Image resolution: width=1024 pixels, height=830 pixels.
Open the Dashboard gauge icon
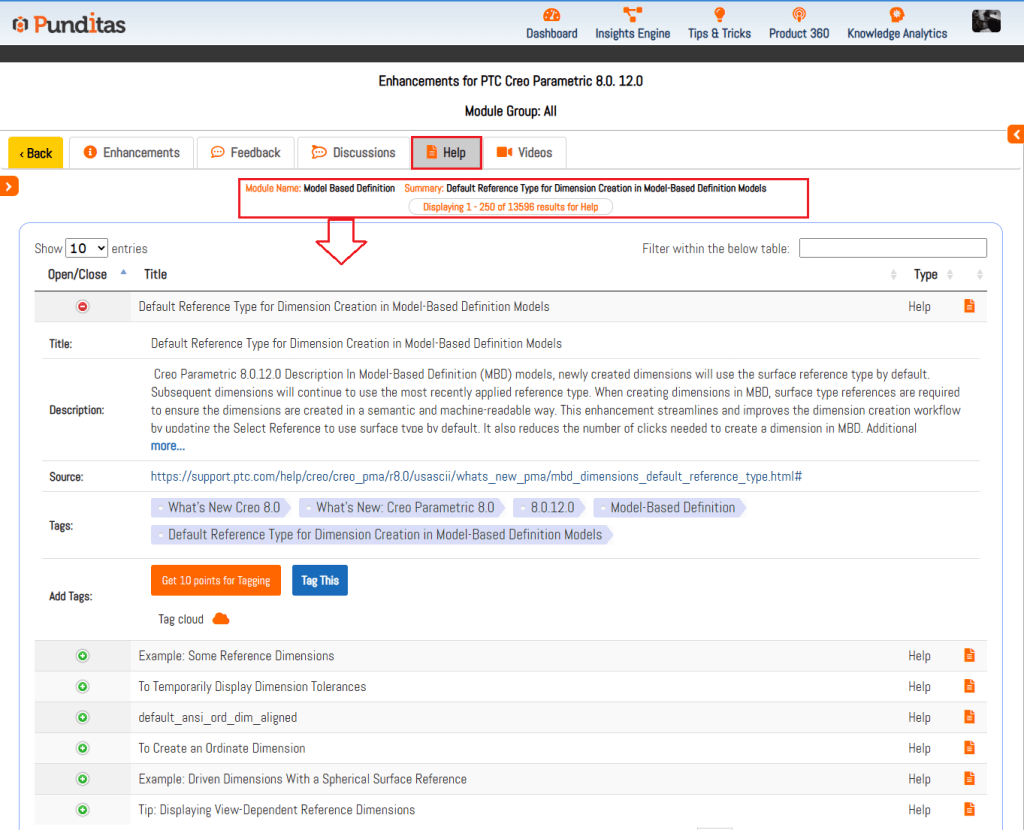(x=551, y=15)
